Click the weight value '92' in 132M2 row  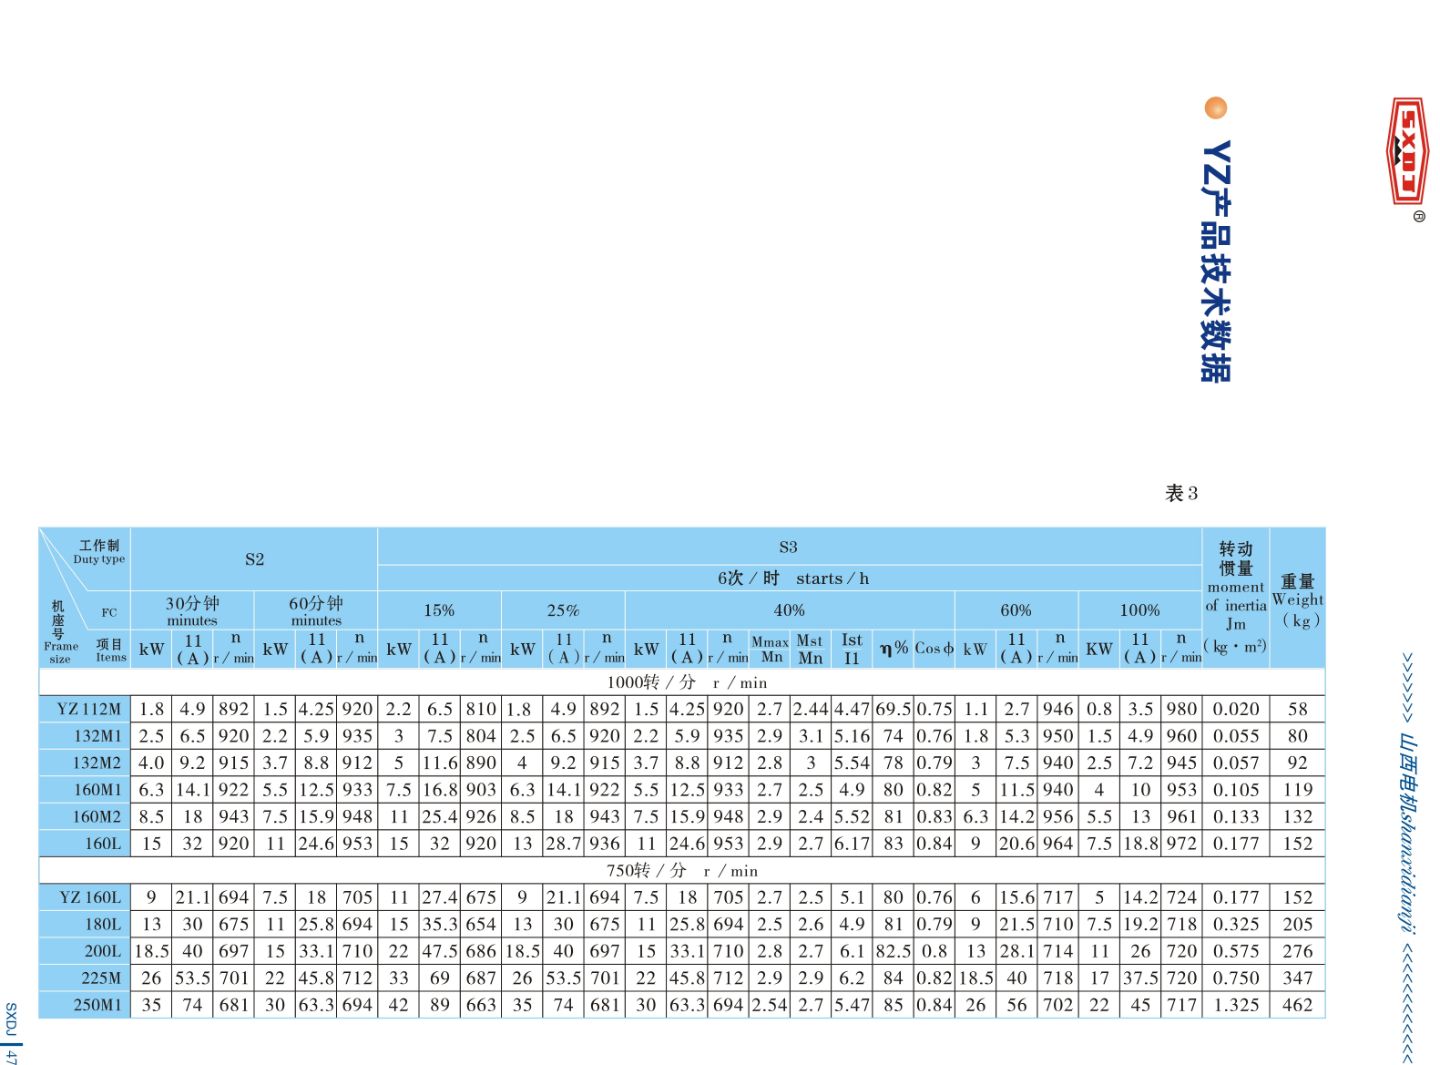point(1298,763)
